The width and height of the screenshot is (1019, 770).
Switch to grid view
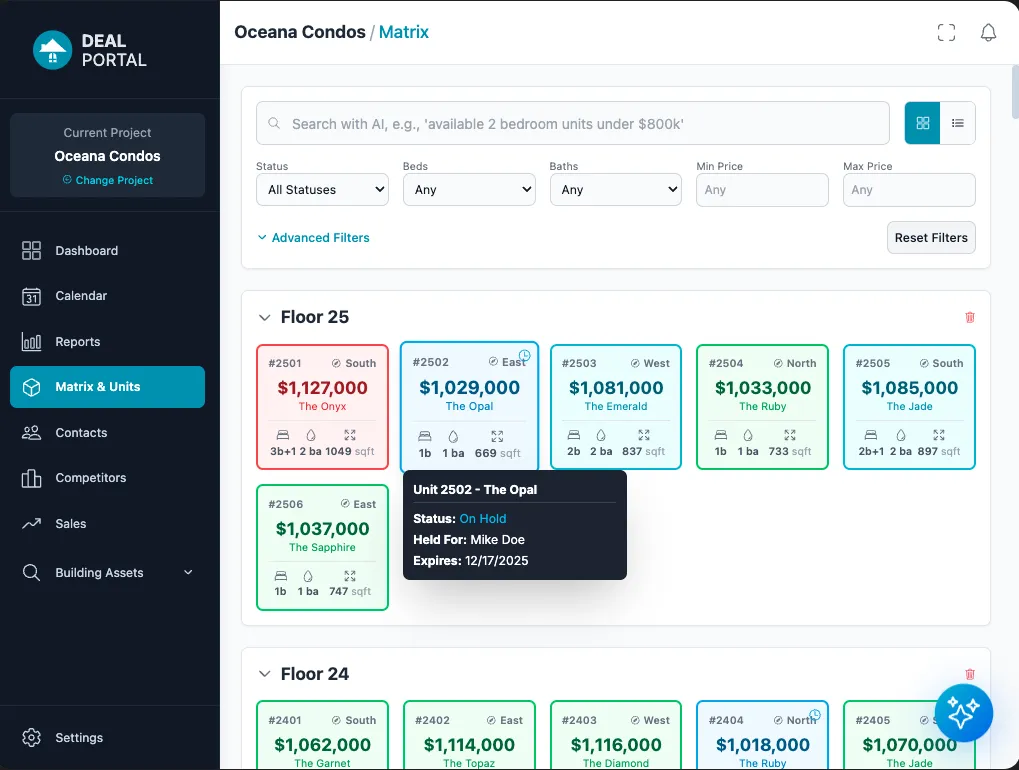click(922, 123)
